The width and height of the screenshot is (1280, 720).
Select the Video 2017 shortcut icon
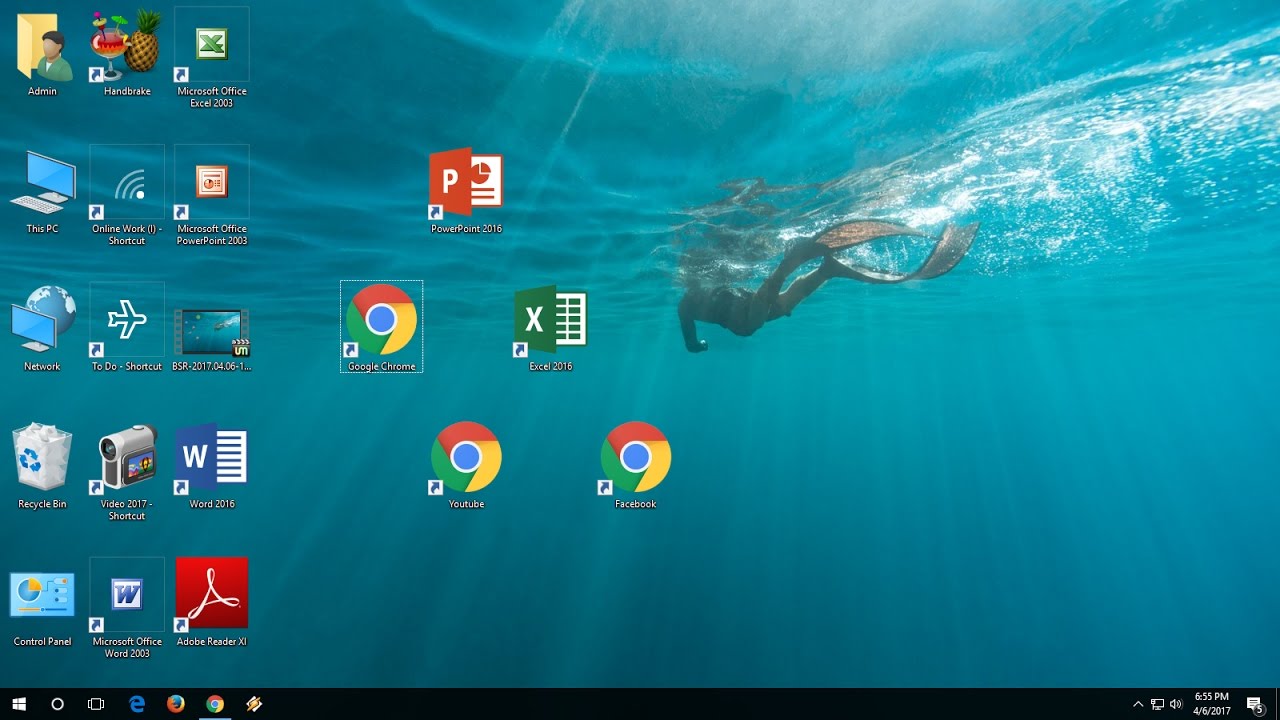(x=127, y=470)
